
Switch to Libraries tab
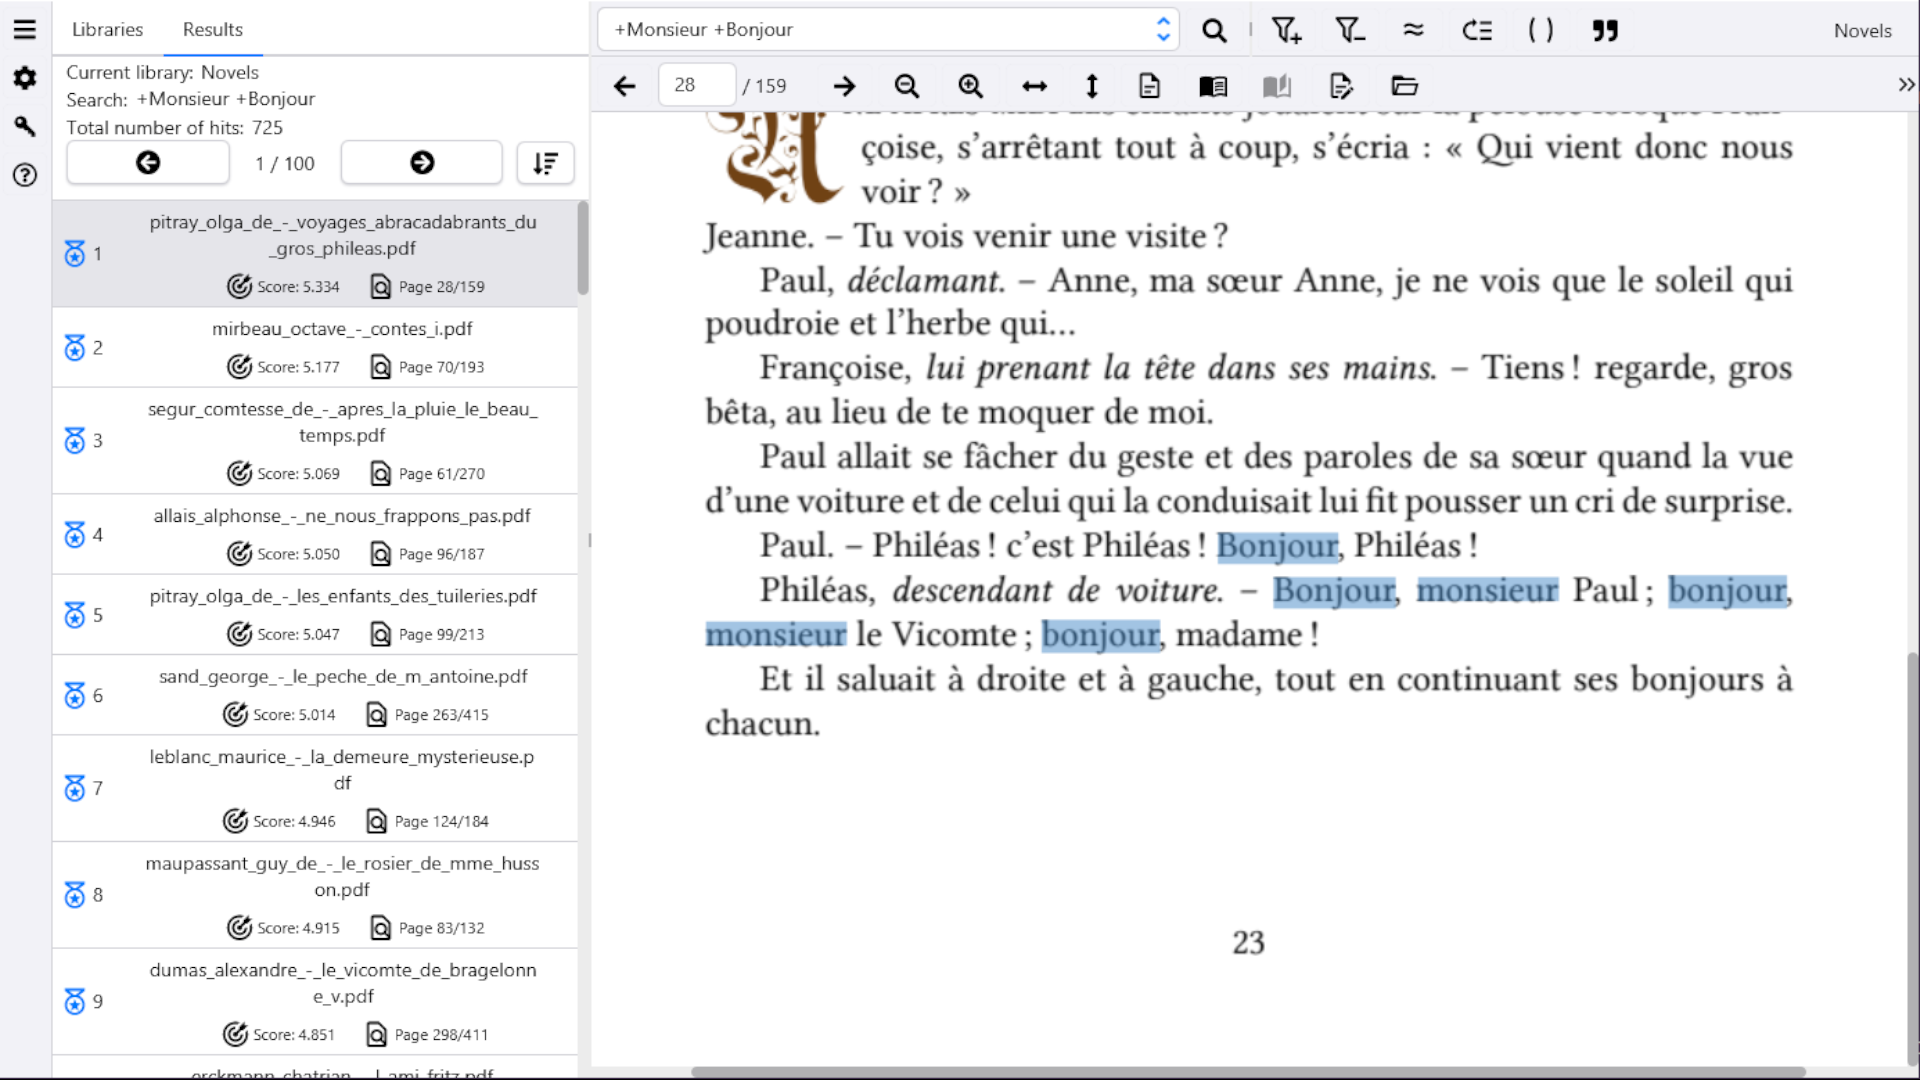107,29
